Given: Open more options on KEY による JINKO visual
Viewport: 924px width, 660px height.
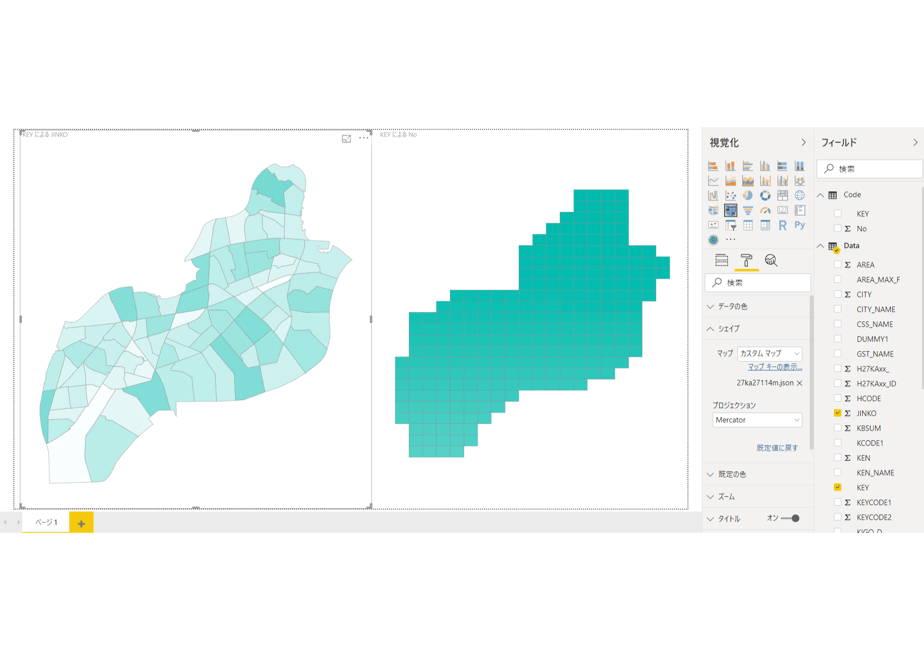Looking at the screenshot, I should (364, 138).
